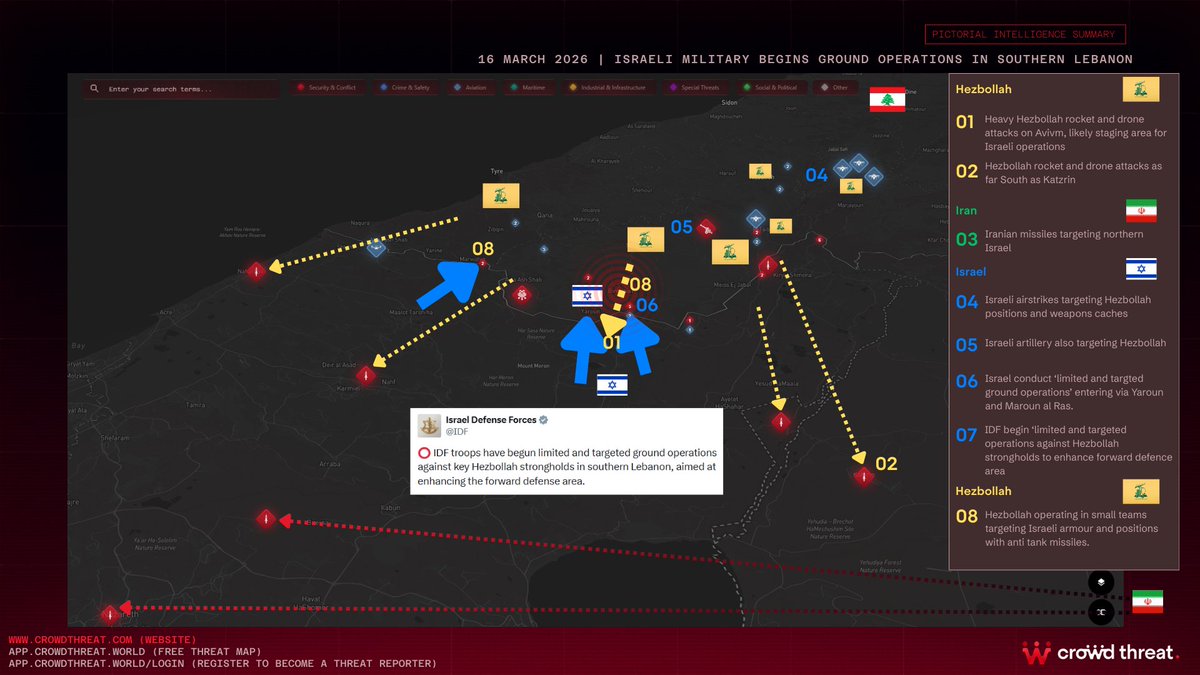Open red missile marker at Kiryat Shmona
This screenshot has width=1200, height=675.
click(767, 266)
